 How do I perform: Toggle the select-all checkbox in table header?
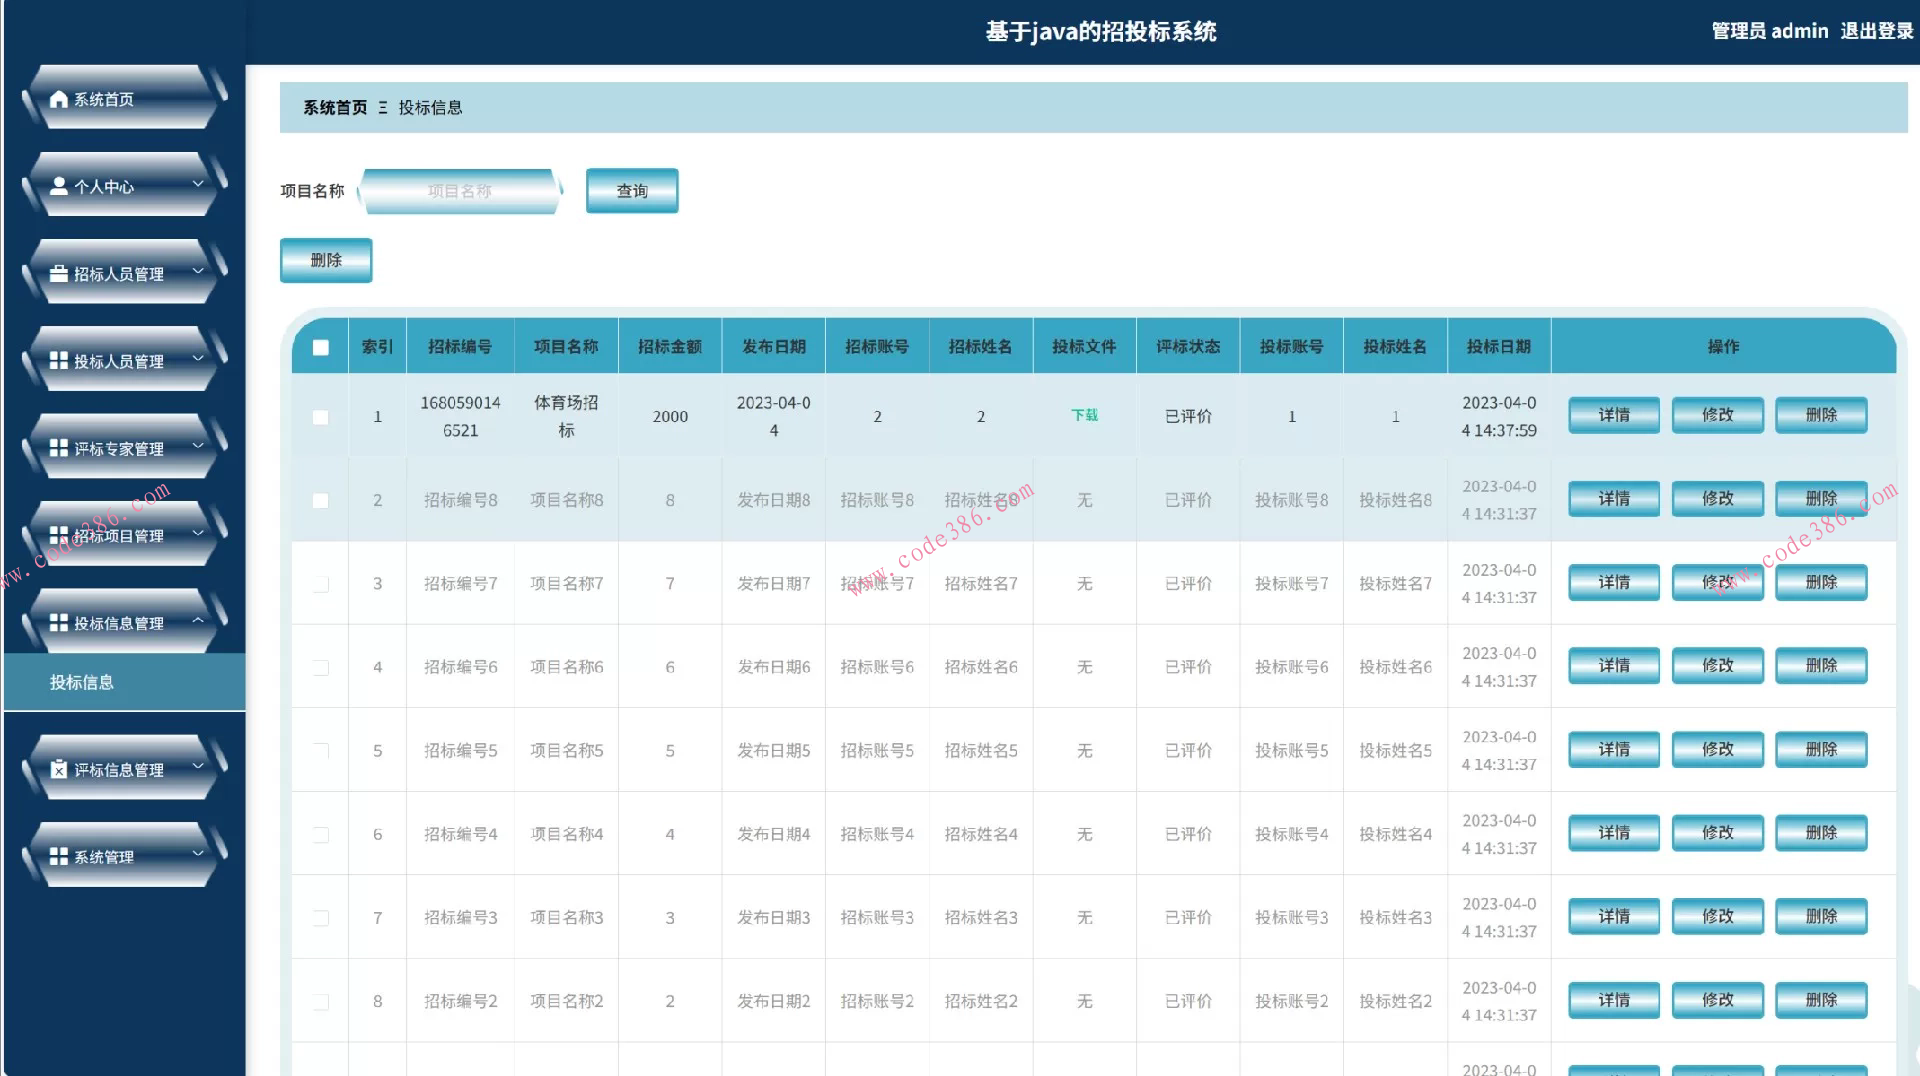pyautogui.click(x=320, y=347)
